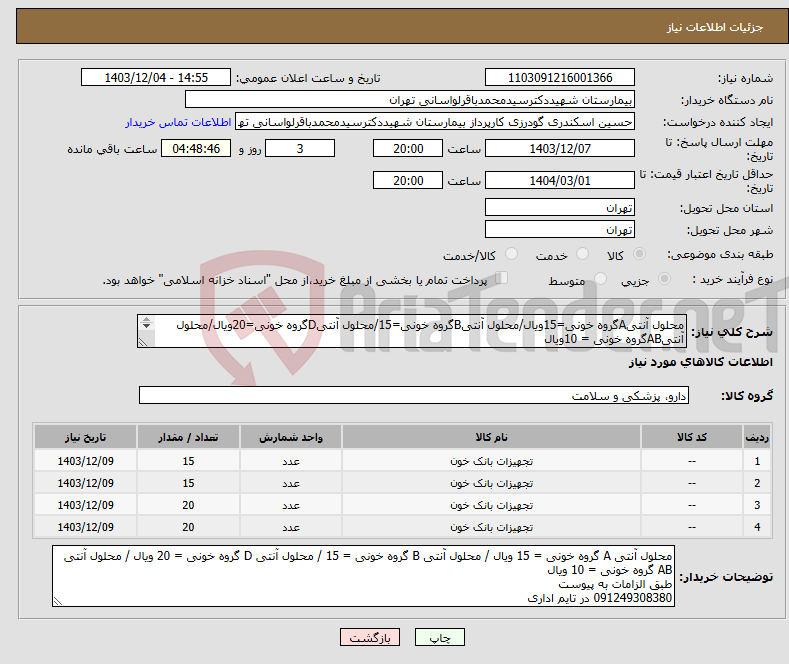Image resolution: width=789 pixels, height=664 pixels.
Task: Click the need number field 1103091216001366
Action: pyautogui.click(x=560, y=77)
